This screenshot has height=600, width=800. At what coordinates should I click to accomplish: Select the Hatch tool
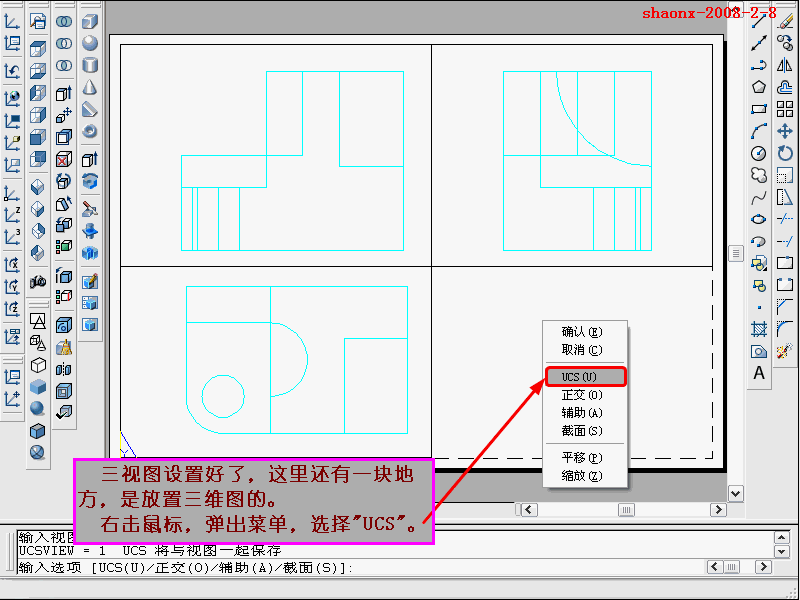(x=759, y=329)
